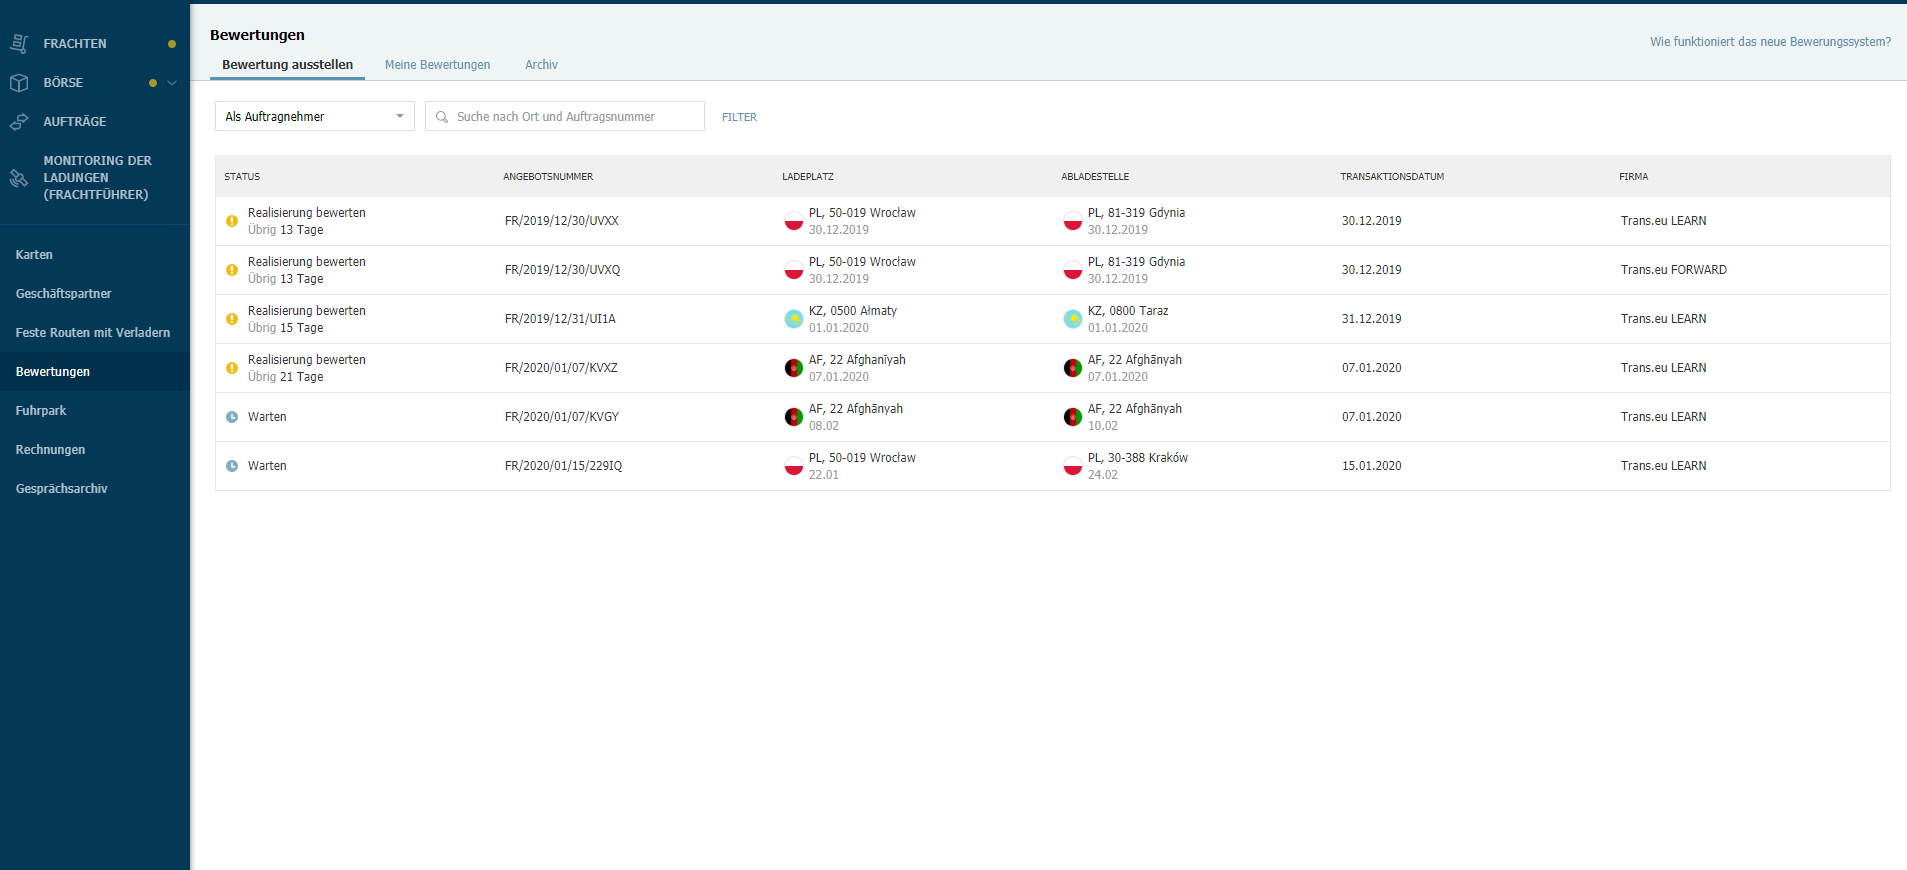
Task: Open Fuhrpark in the sidebar
Action: tap(41, 411)
